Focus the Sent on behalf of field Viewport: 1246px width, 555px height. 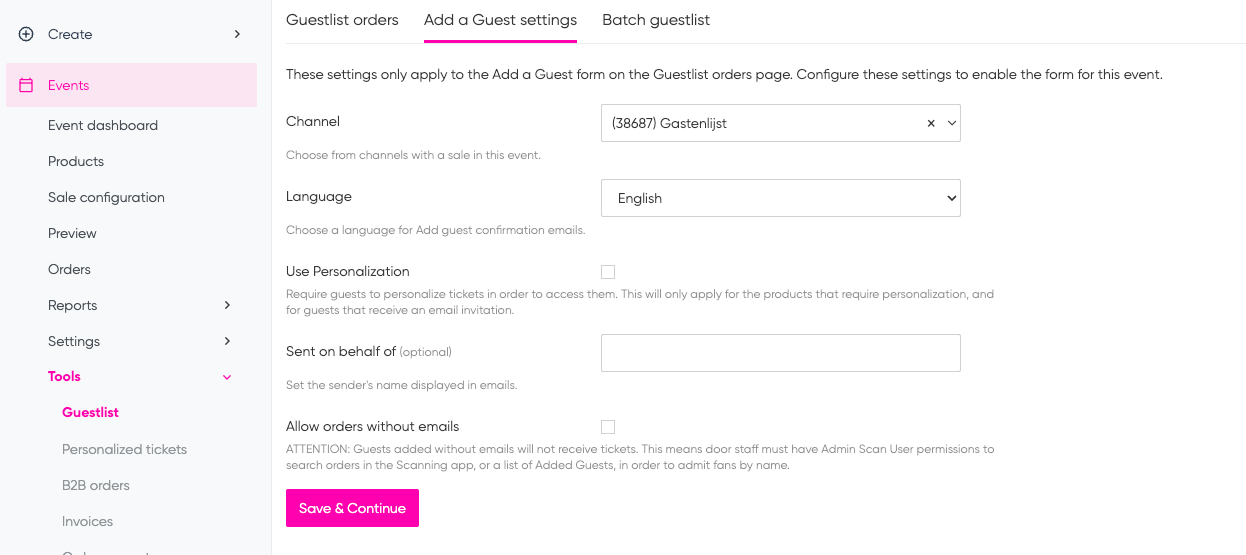[781, 353]
